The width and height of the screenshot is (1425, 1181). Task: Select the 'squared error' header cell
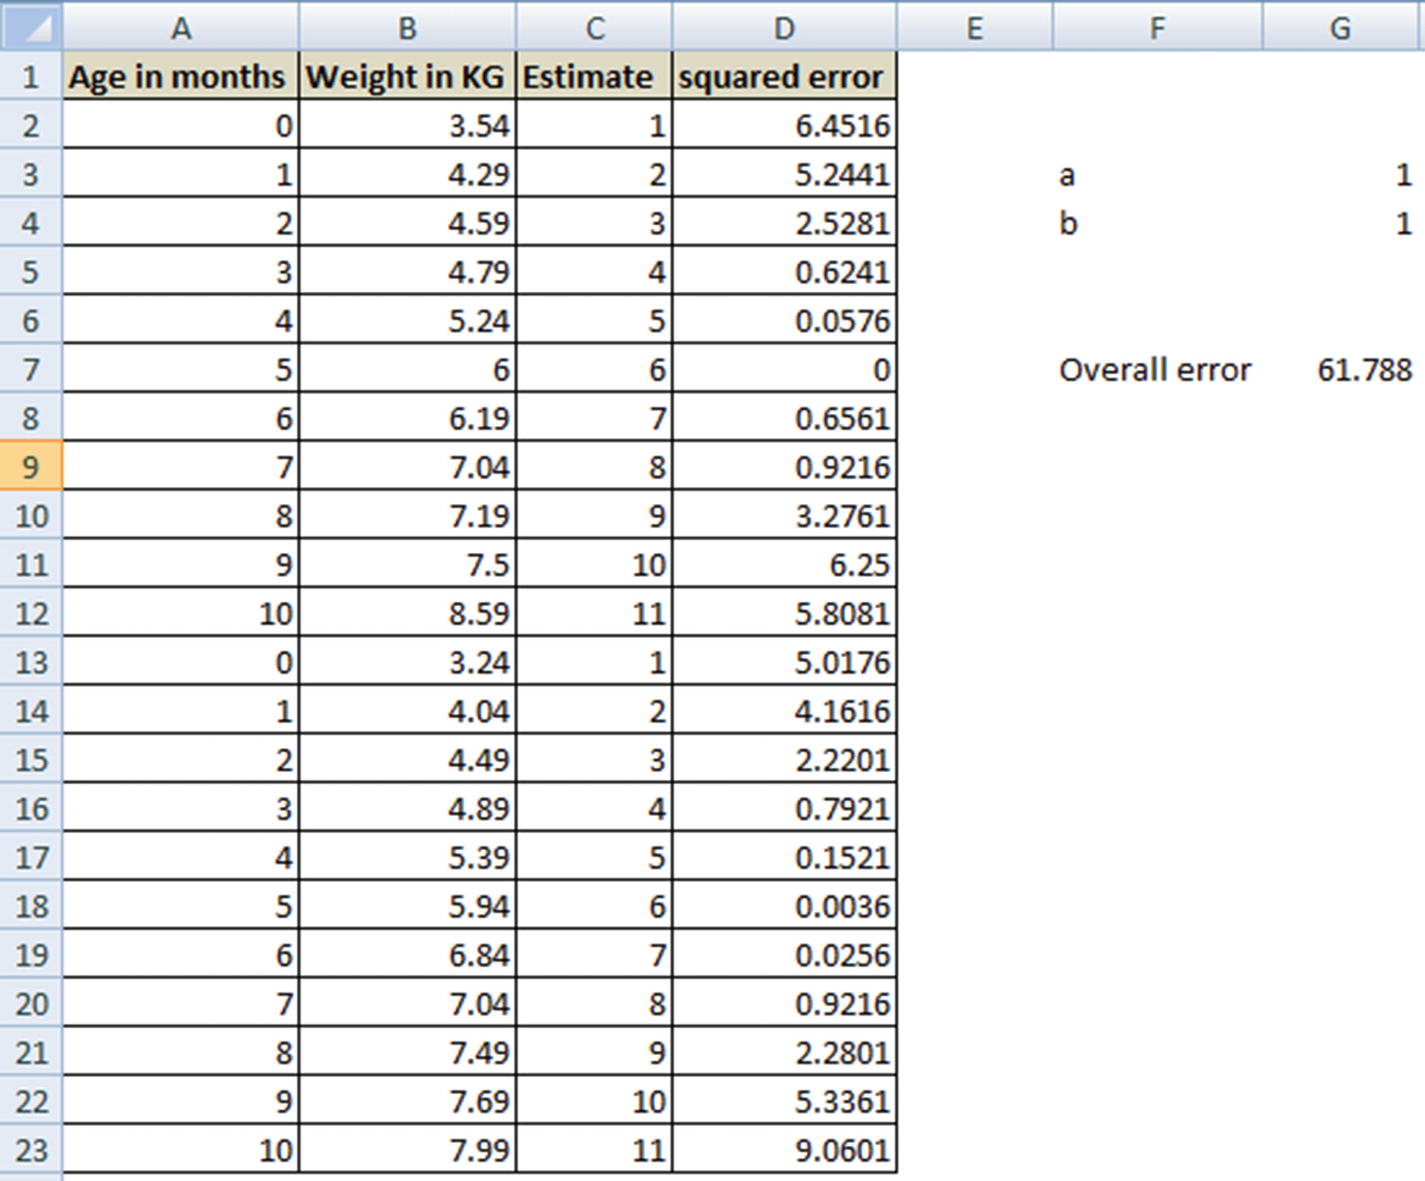pos(784,77)
